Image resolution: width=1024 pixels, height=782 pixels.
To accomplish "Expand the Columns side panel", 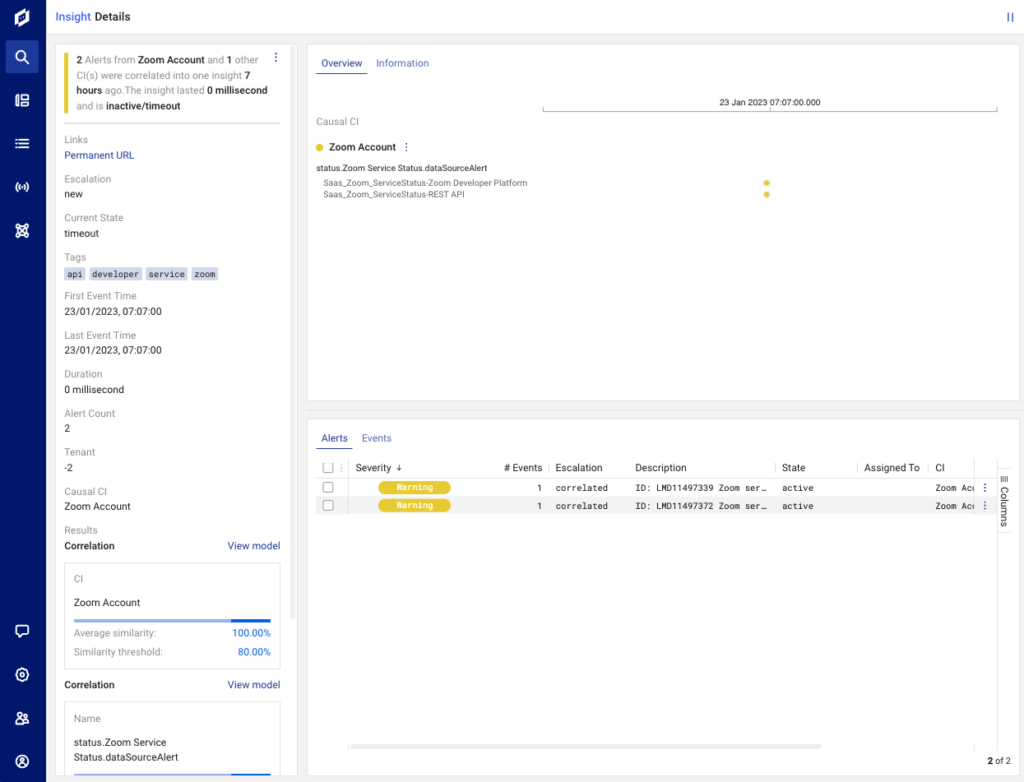I will [1004, 501].
